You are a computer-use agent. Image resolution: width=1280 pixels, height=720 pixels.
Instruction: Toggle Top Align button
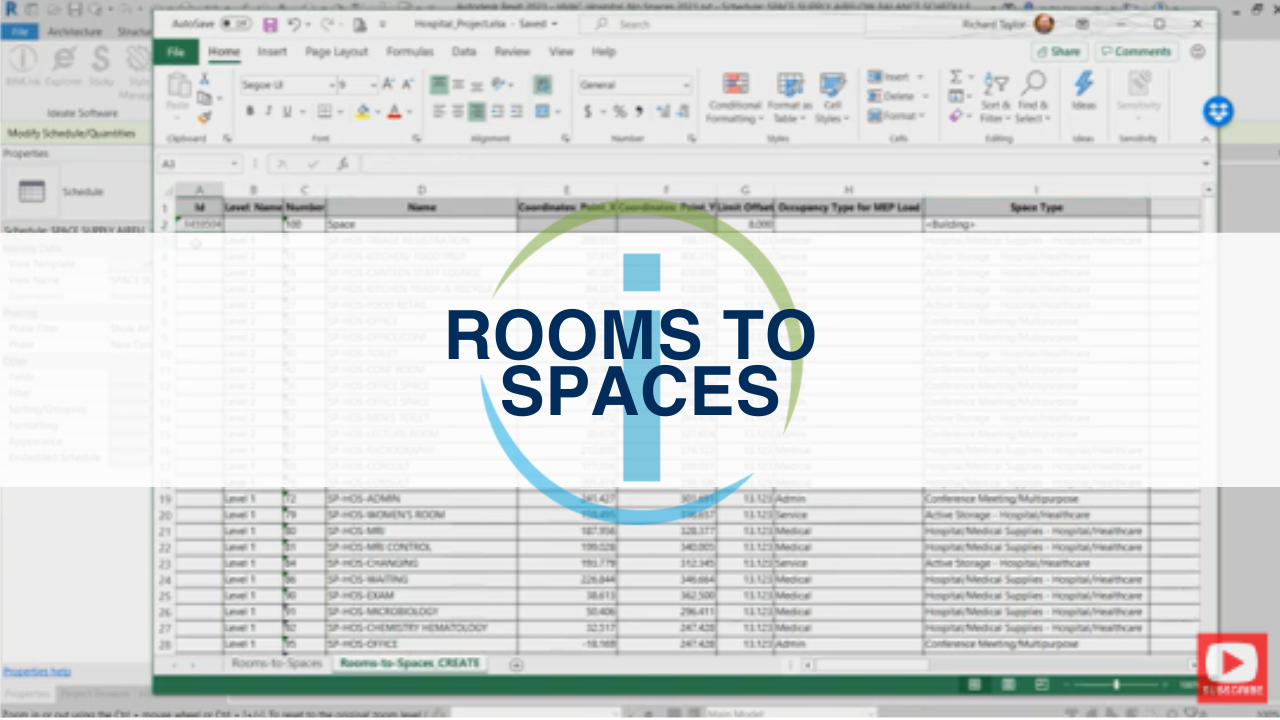pyautogui.click(x=439, y=85)
